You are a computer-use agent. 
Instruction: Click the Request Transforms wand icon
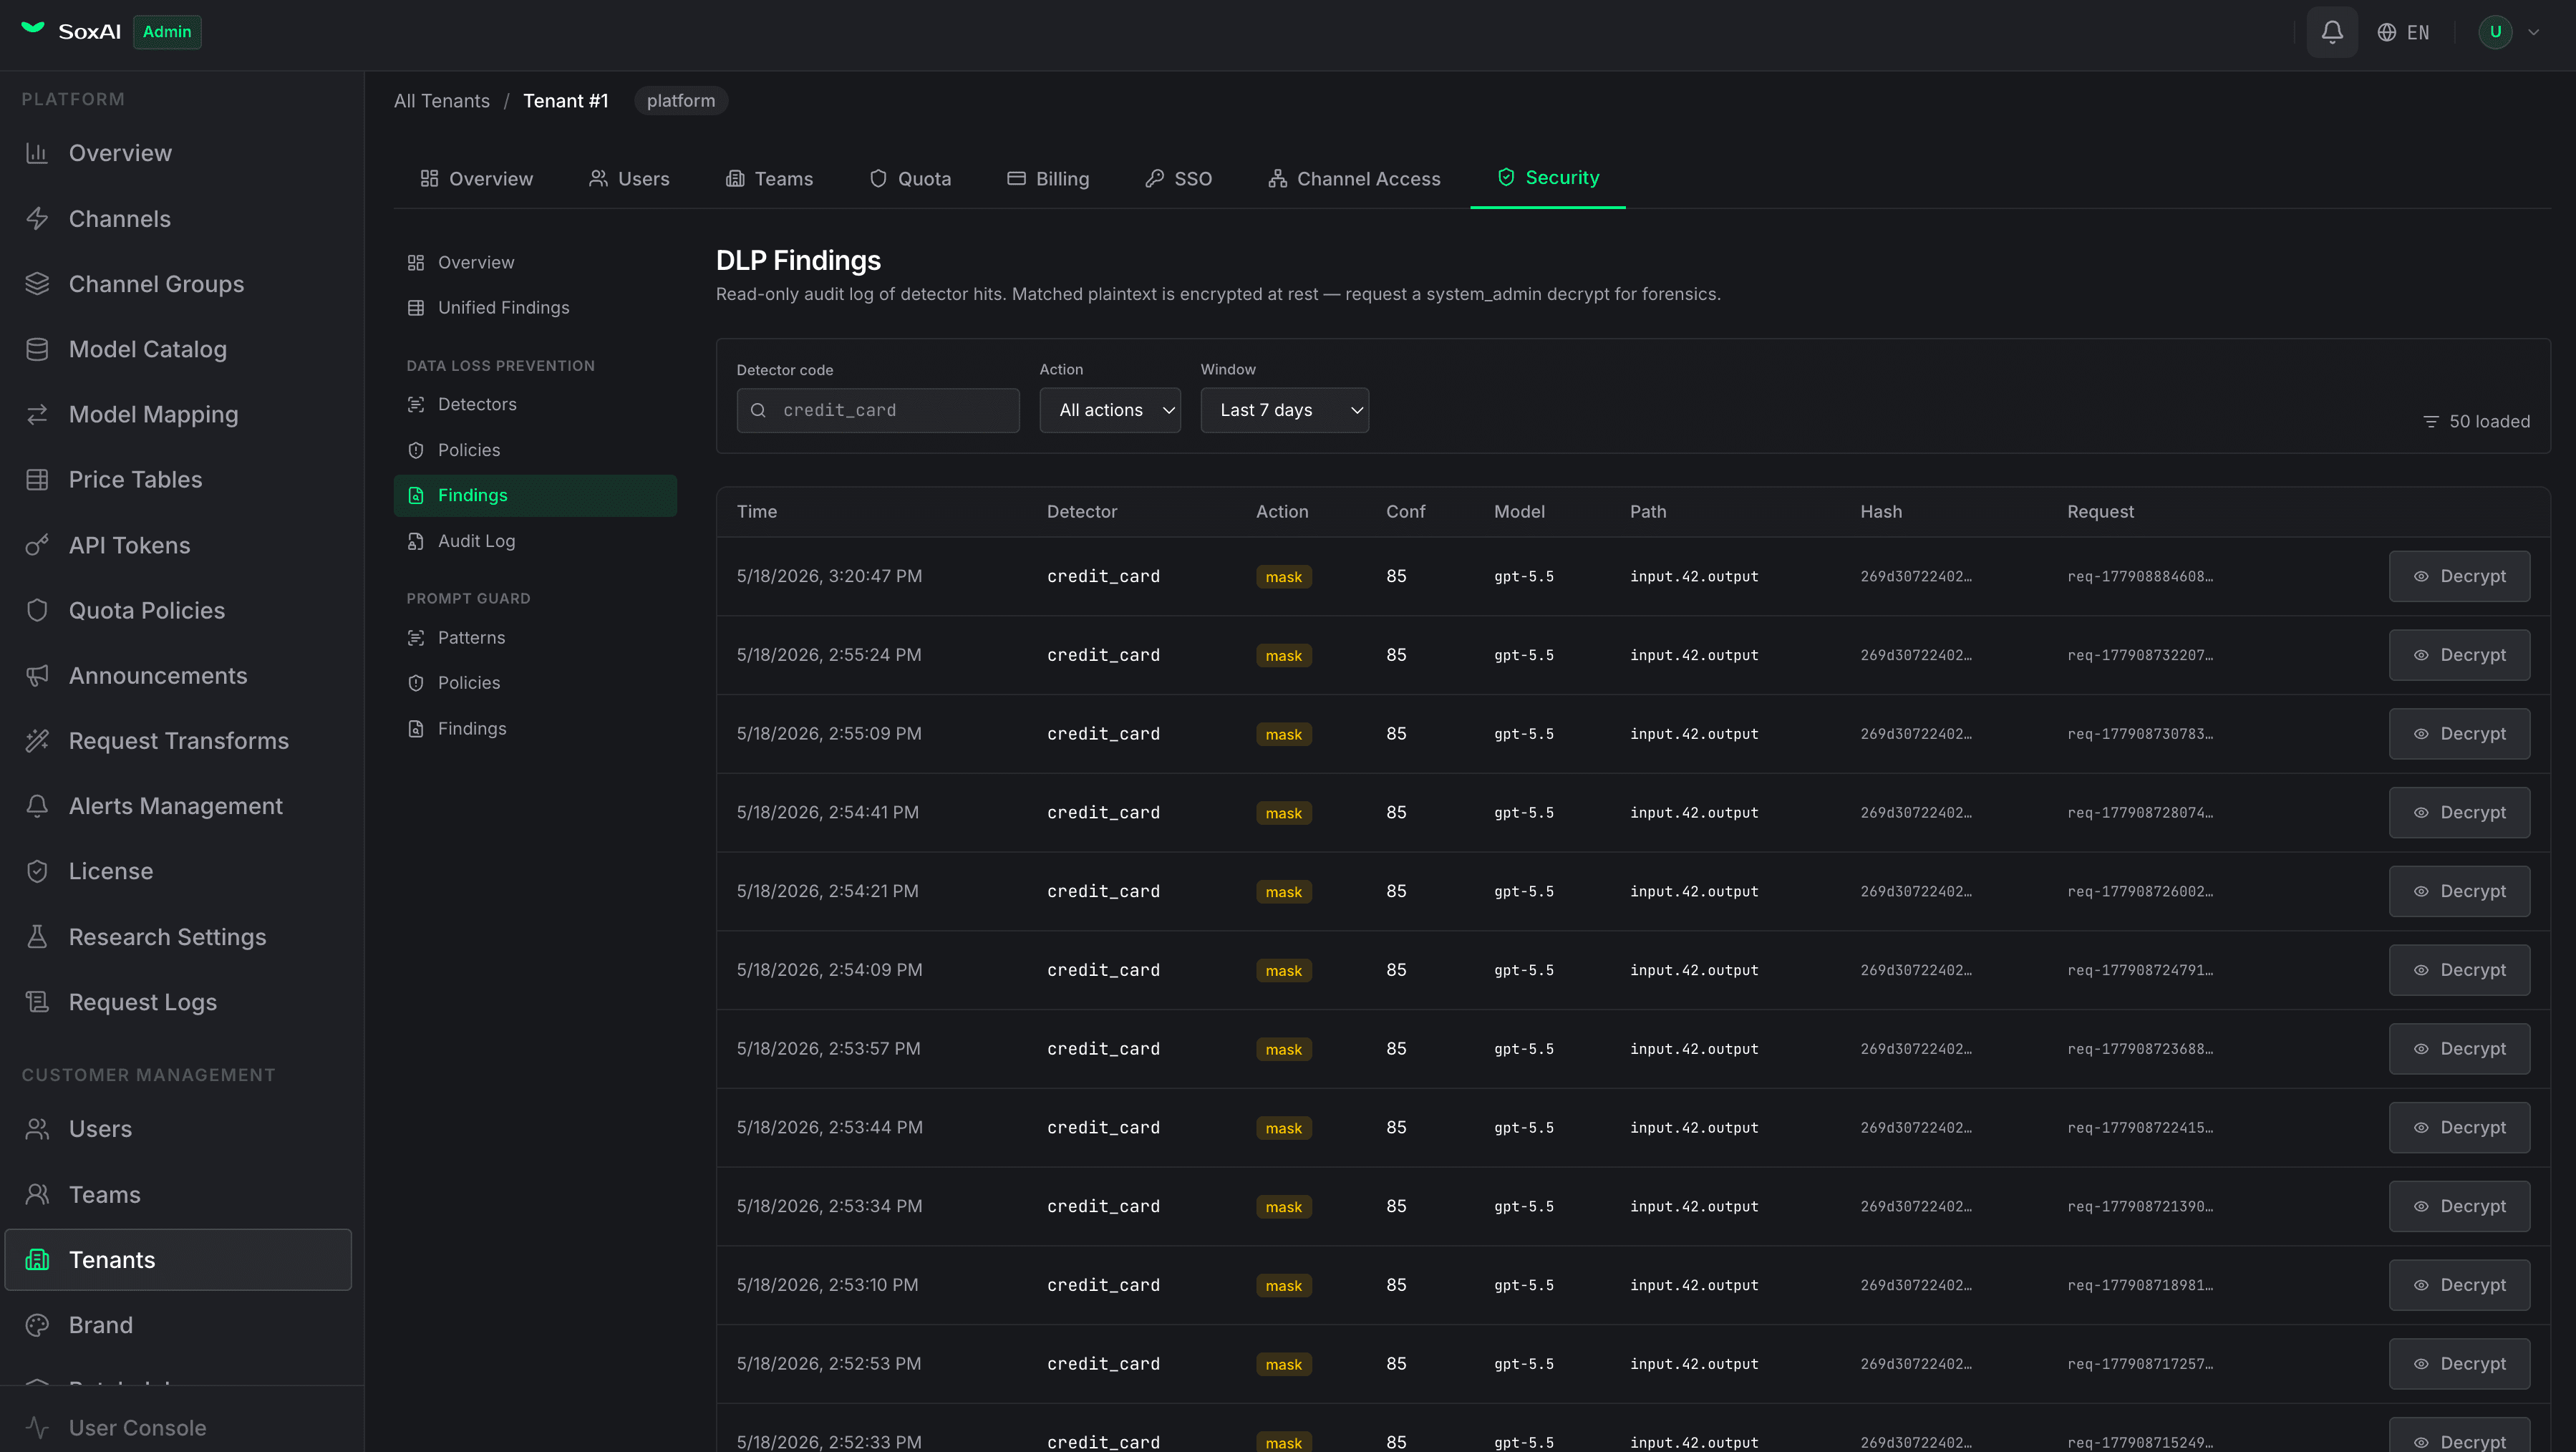point(37,741)
